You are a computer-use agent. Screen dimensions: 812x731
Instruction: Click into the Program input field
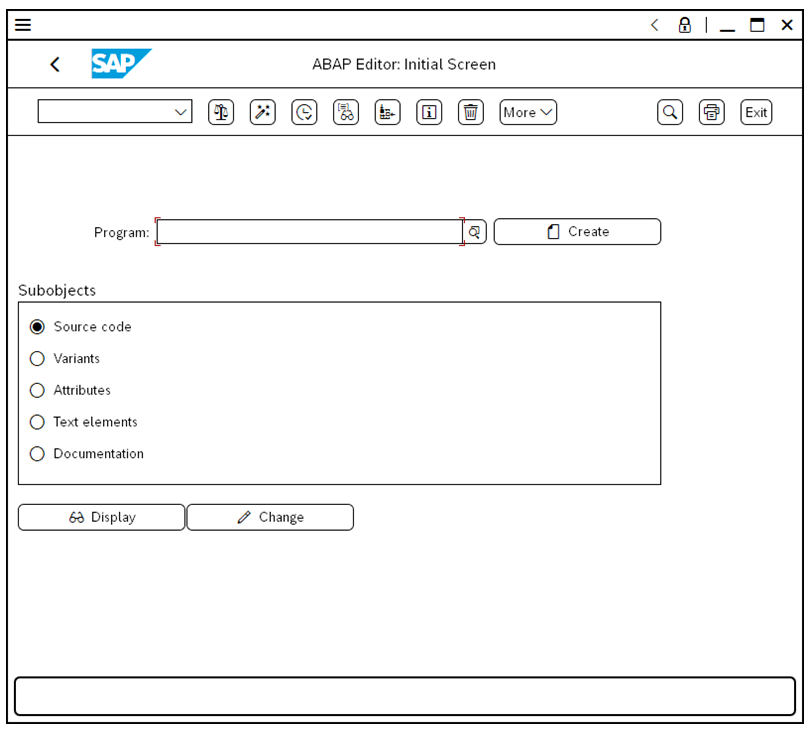pos(308,232)
